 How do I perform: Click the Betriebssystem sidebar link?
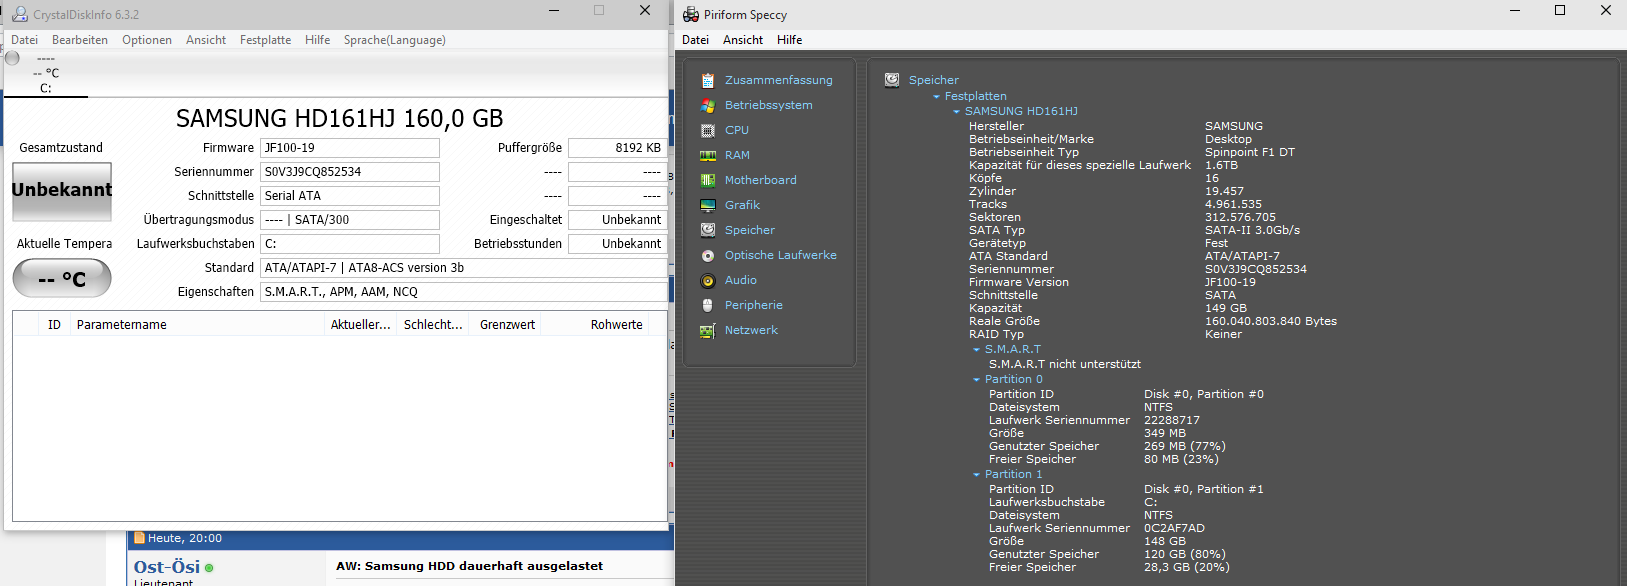(769, 105)
